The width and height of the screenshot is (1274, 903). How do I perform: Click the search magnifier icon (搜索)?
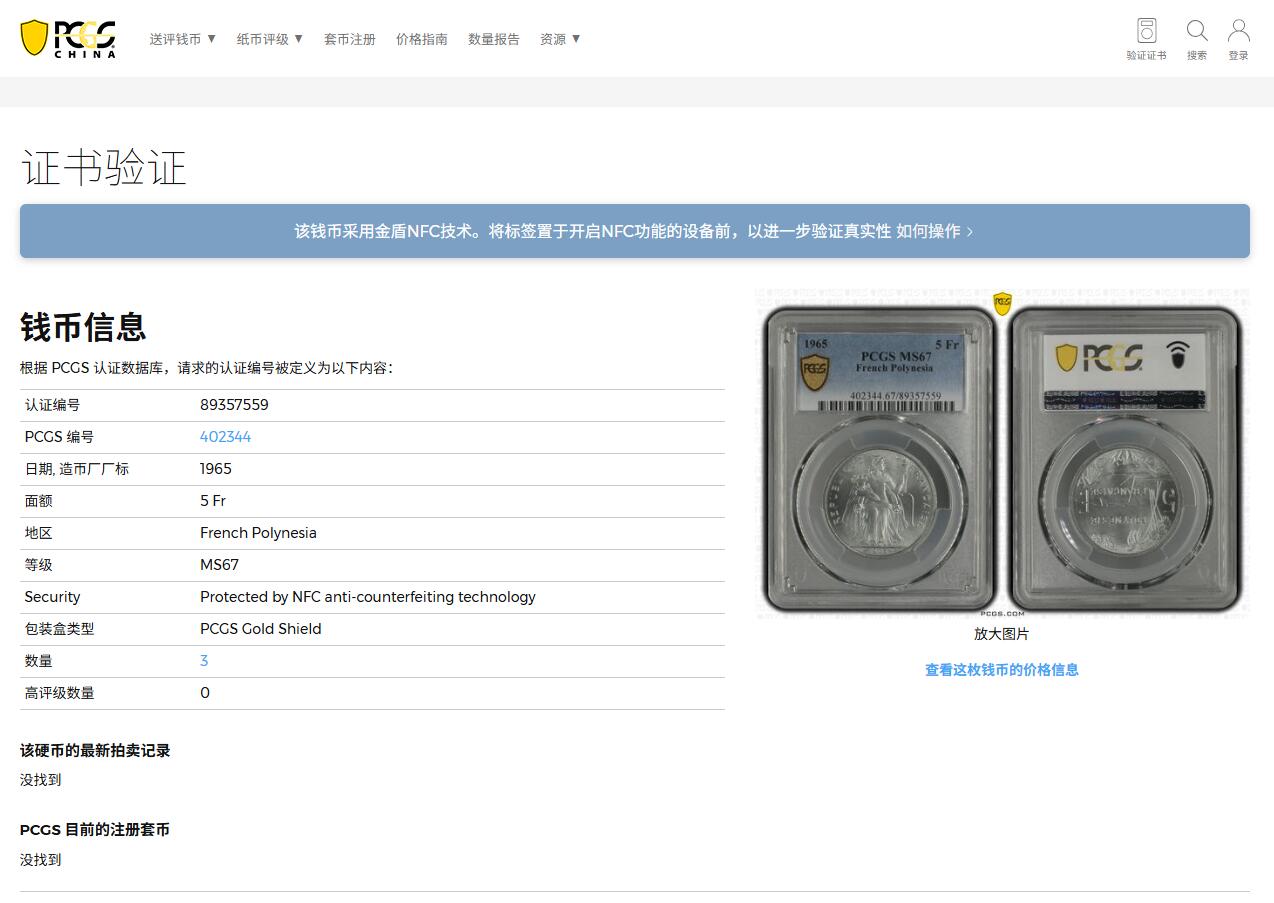tap(1196, 38)
